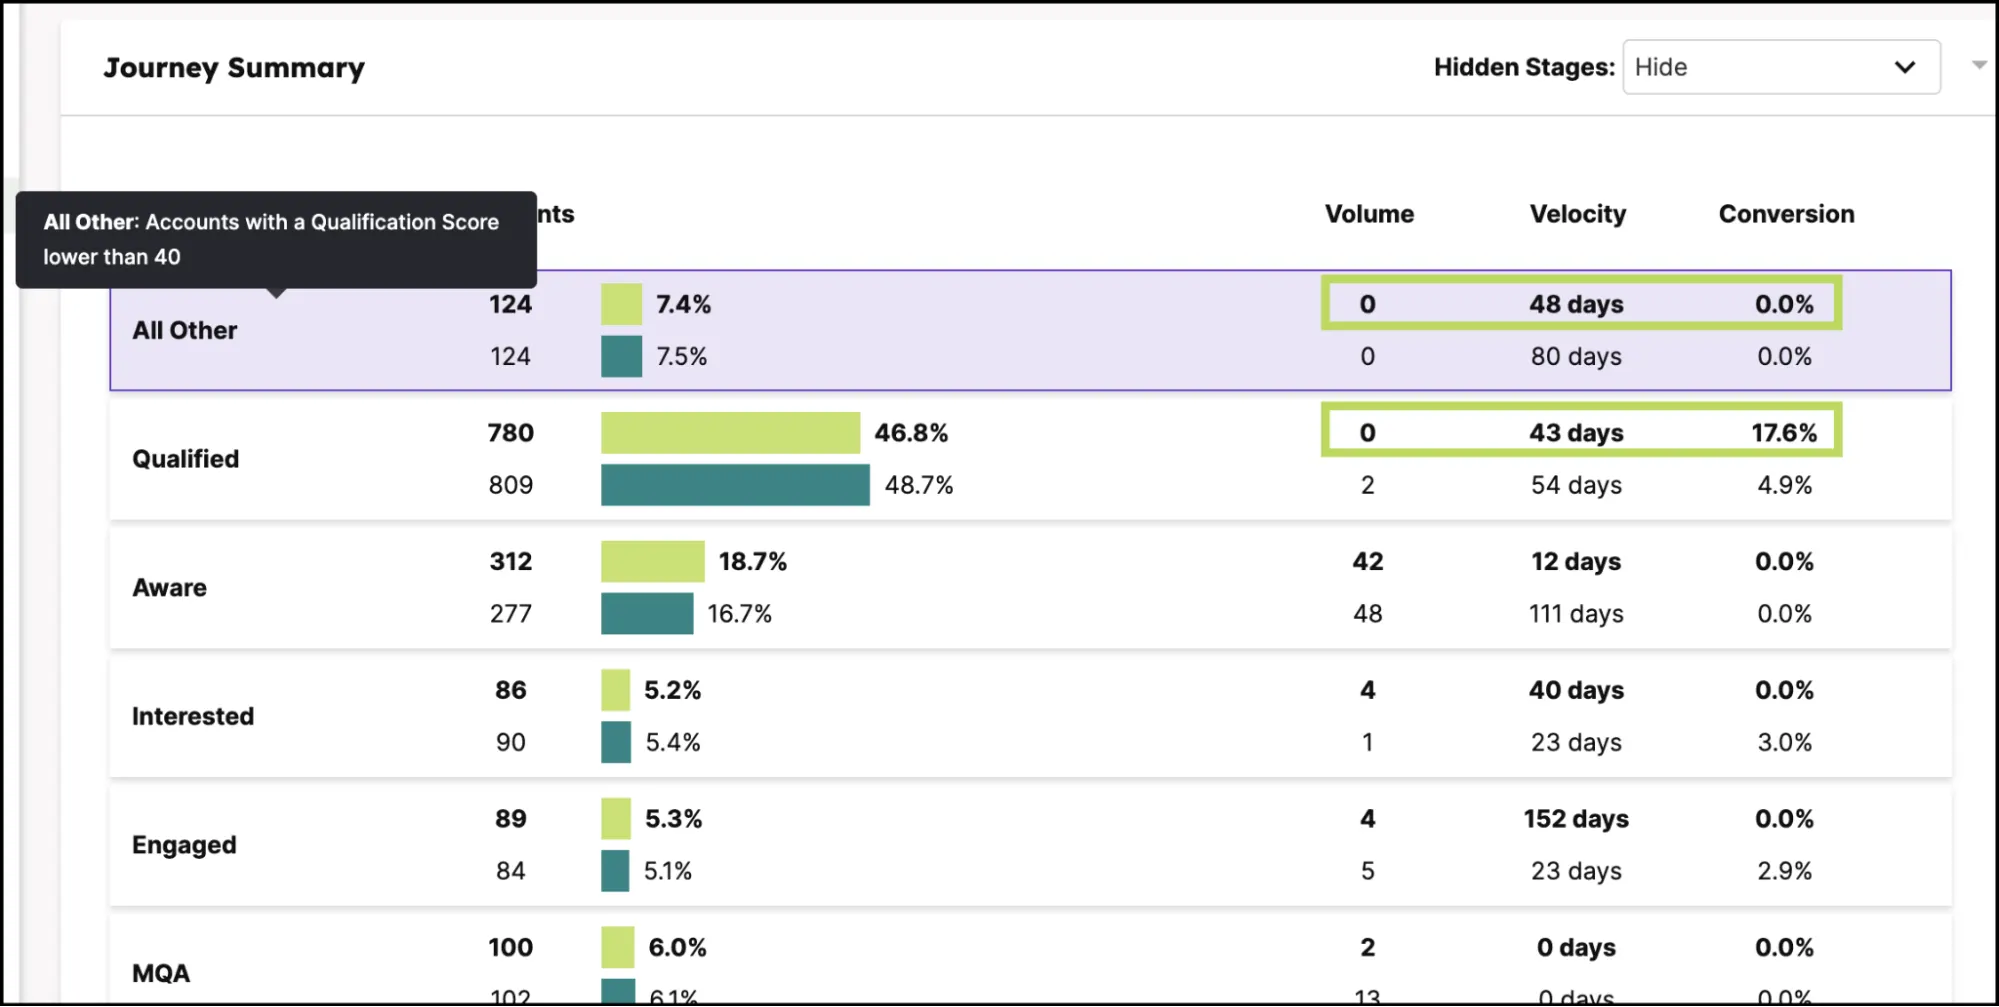
Task: Click the Journey Summary heading
Action: tap(234, 68)
